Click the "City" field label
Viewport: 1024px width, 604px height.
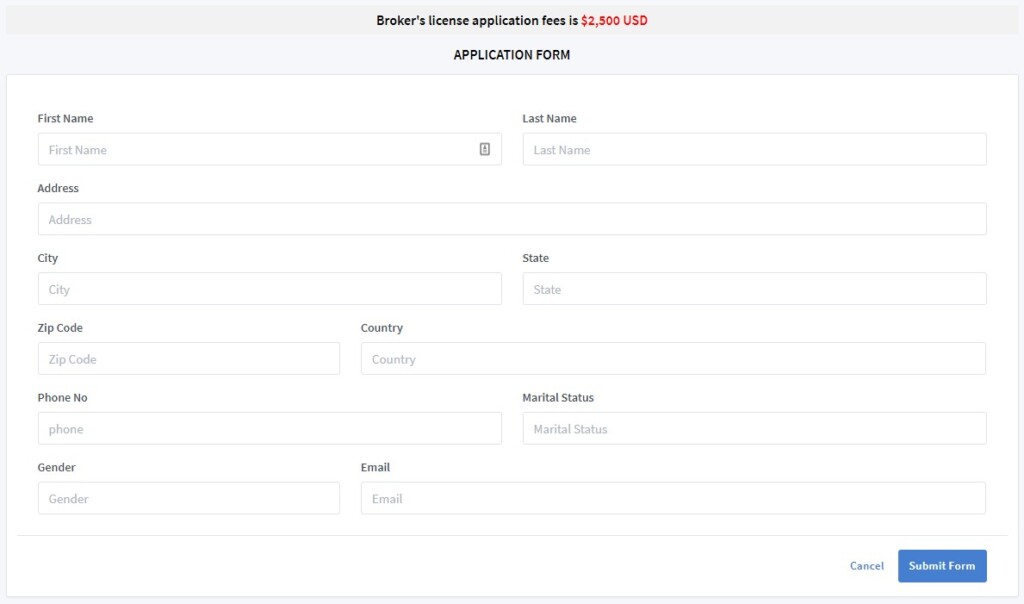[48, 258]
